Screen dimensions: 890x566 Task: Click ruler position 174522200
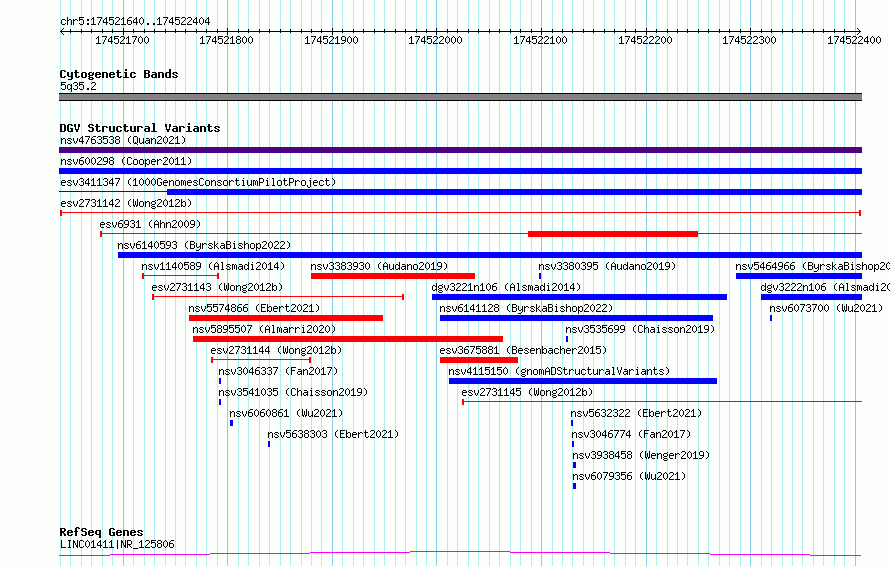point(645,40)
